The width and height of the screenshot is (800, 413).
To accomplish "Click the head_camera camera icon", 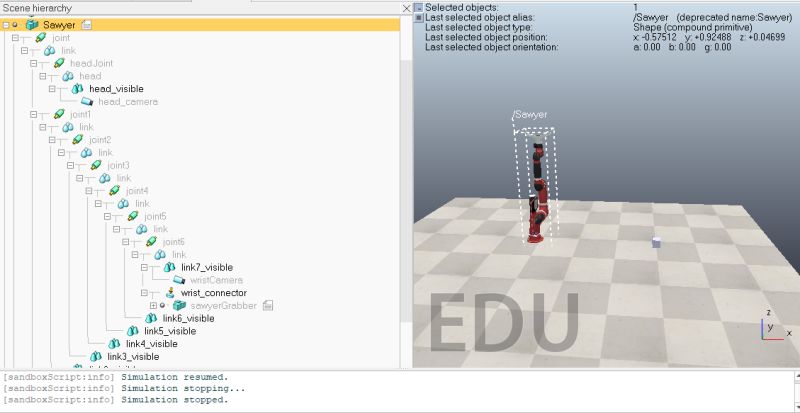I will click(87, 101).
